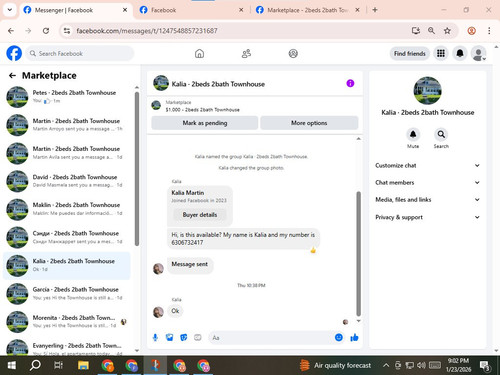This screenshot has height=375, width=500.
Task: Mute the conversation via bell icon
Action: tap(413, 134)
